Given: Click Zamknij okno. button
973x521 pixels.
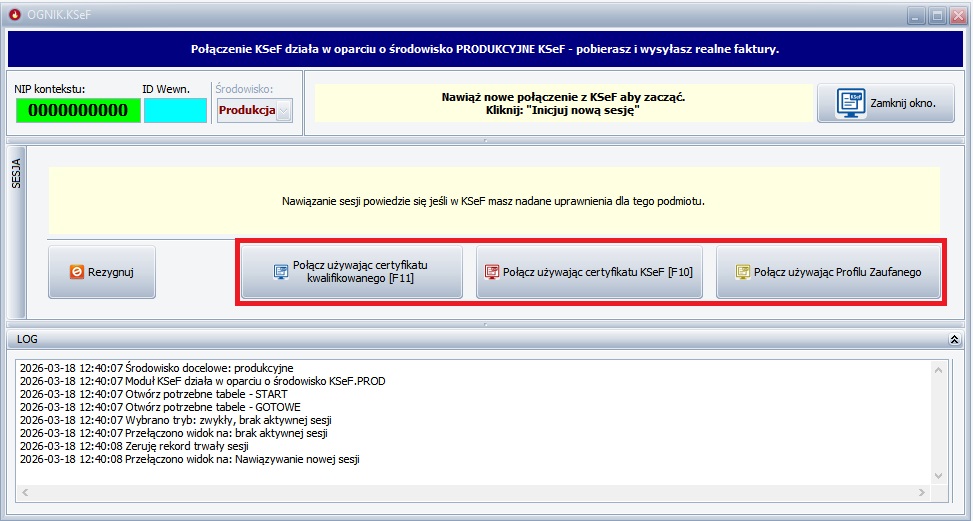Looking at the screenshot, I should click(x=886, y=103).
